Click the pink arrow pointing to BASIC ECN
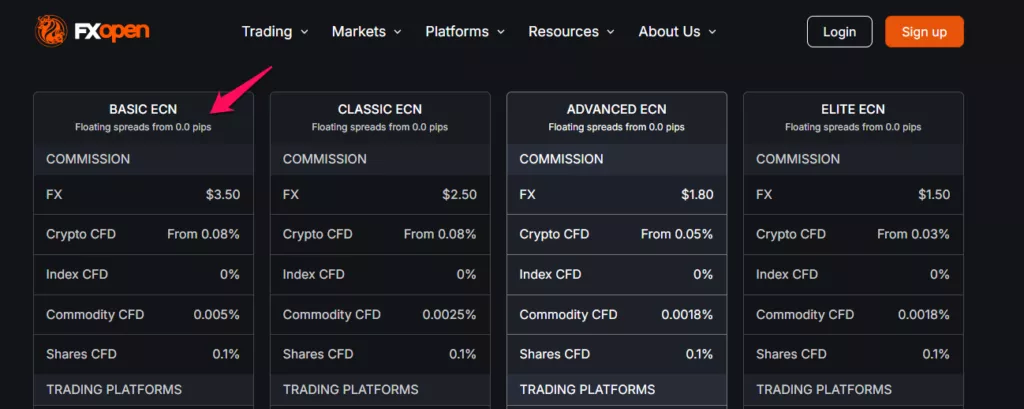This screenshot has width=1024, height=409. click(242, 88)
